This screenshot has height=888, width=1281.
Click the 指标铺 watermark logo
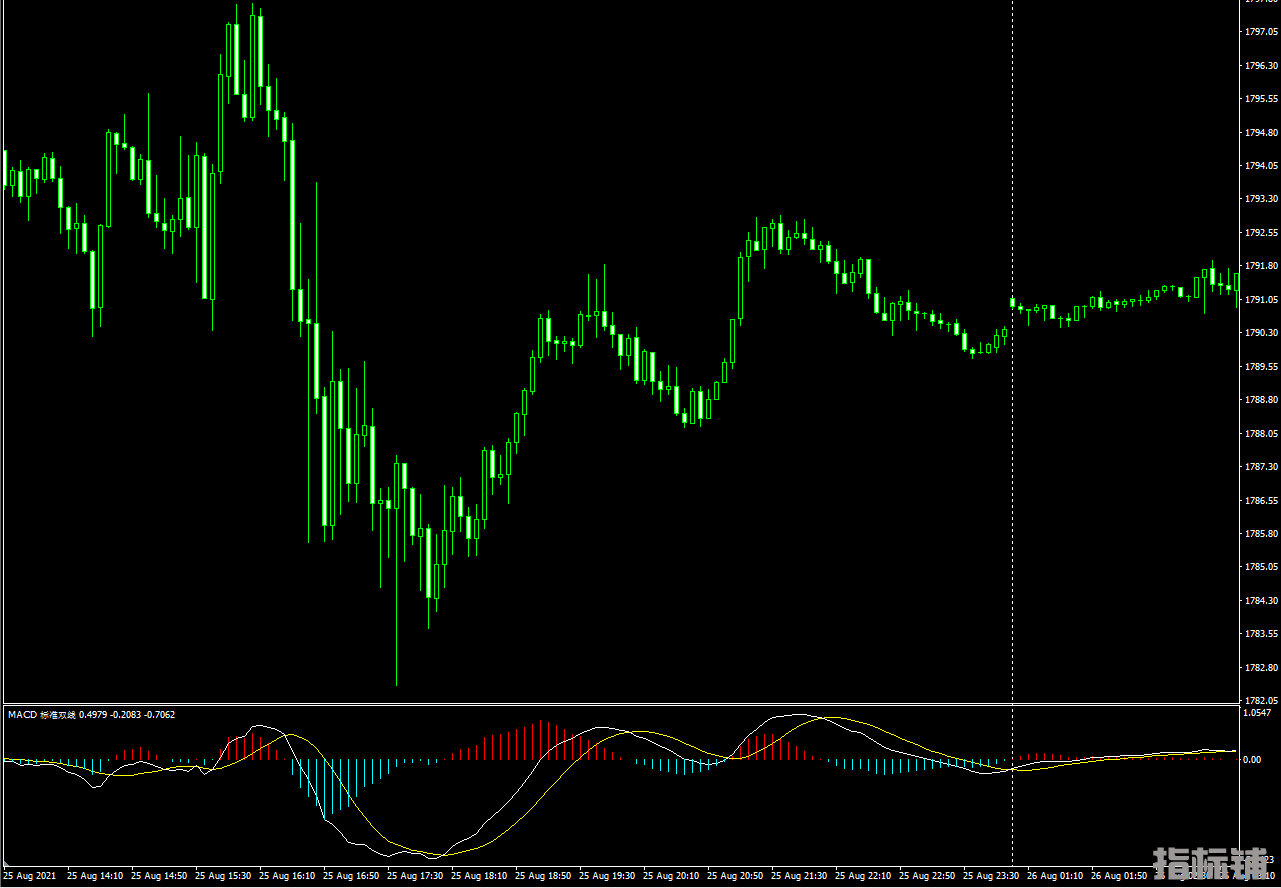click(1209, 863)
